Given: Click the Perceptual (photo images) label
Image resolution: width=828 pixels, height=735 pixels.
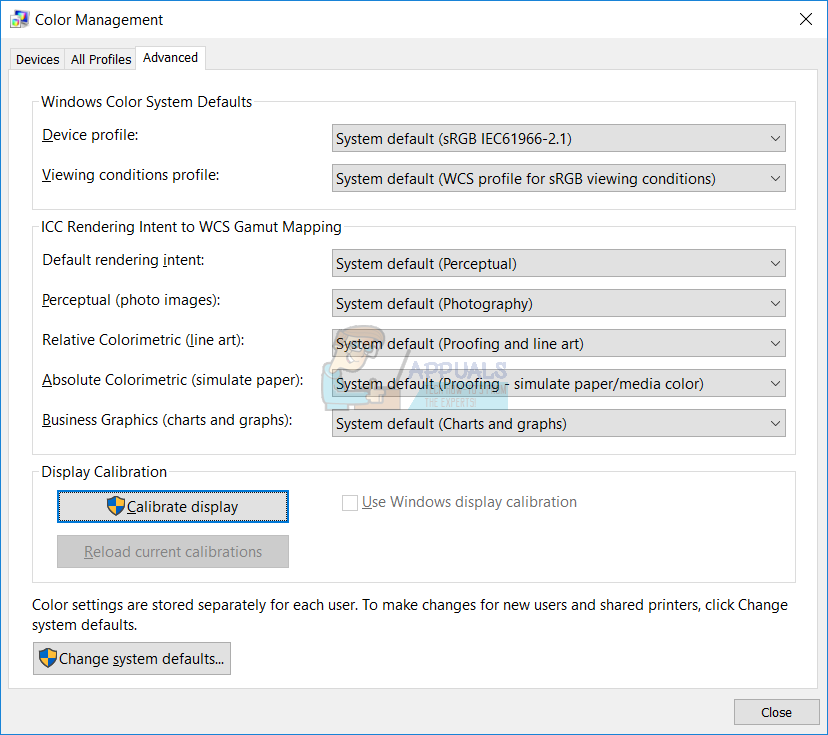Looking at the screenshot, I should 131,300.
